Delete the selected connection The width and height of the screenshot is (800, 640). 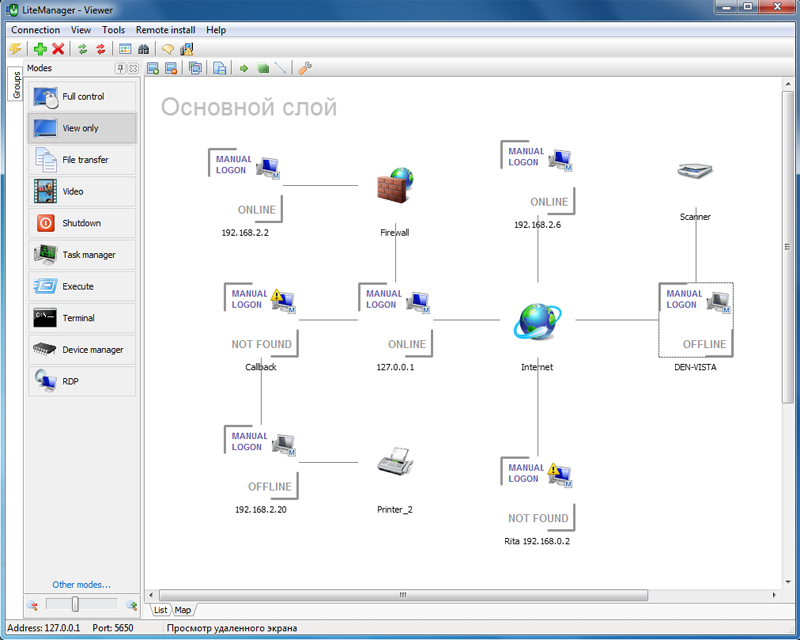pyautogui.click(x=57, y=49)
